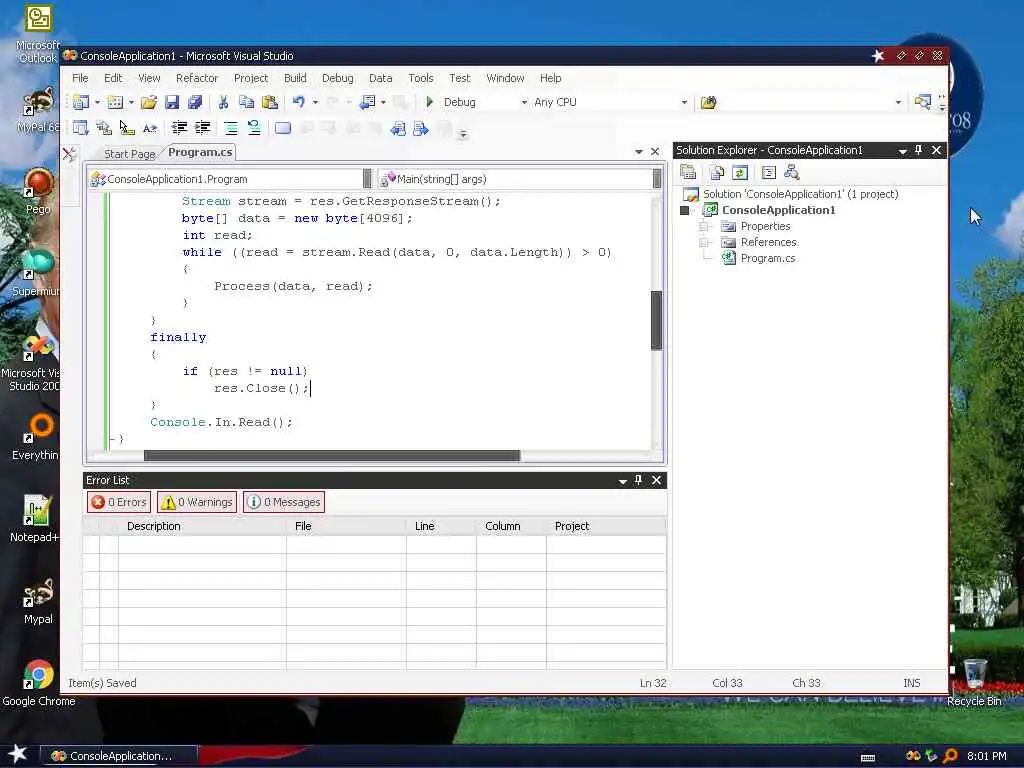Image resolution: width=1024 pixels, height=768 pixels.
Task: Click the Navigate Backward icon
Action: (x=368, y=102)
